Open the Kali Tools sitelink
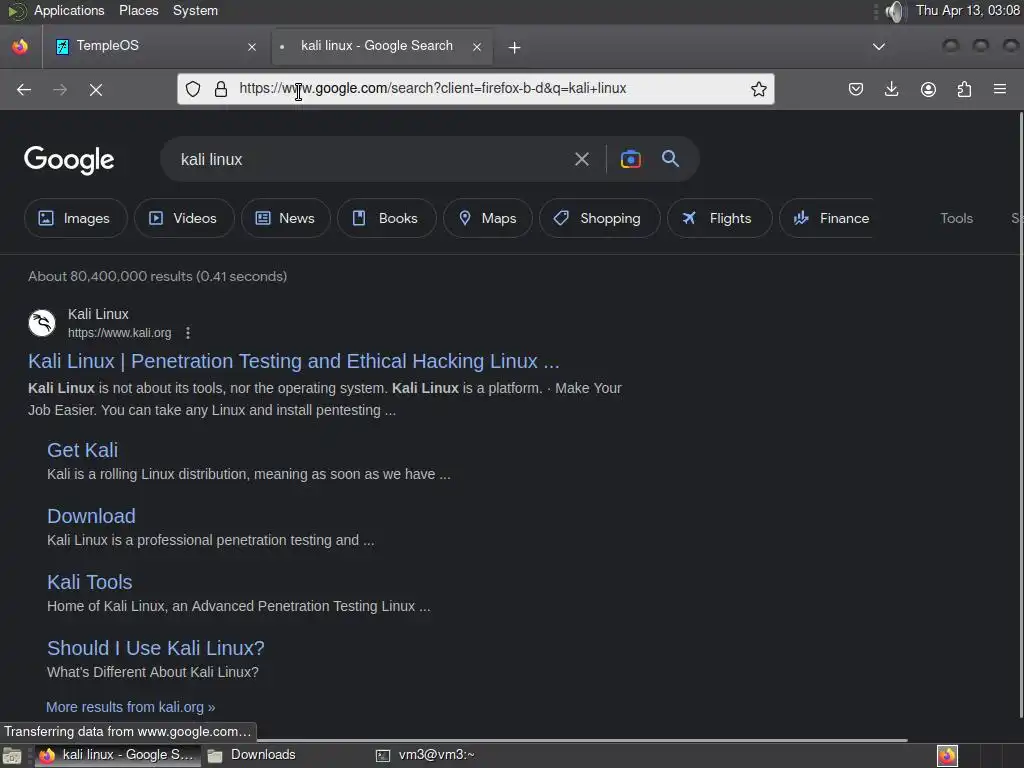This screenshot has height=768, width=1024. point(89,582)
